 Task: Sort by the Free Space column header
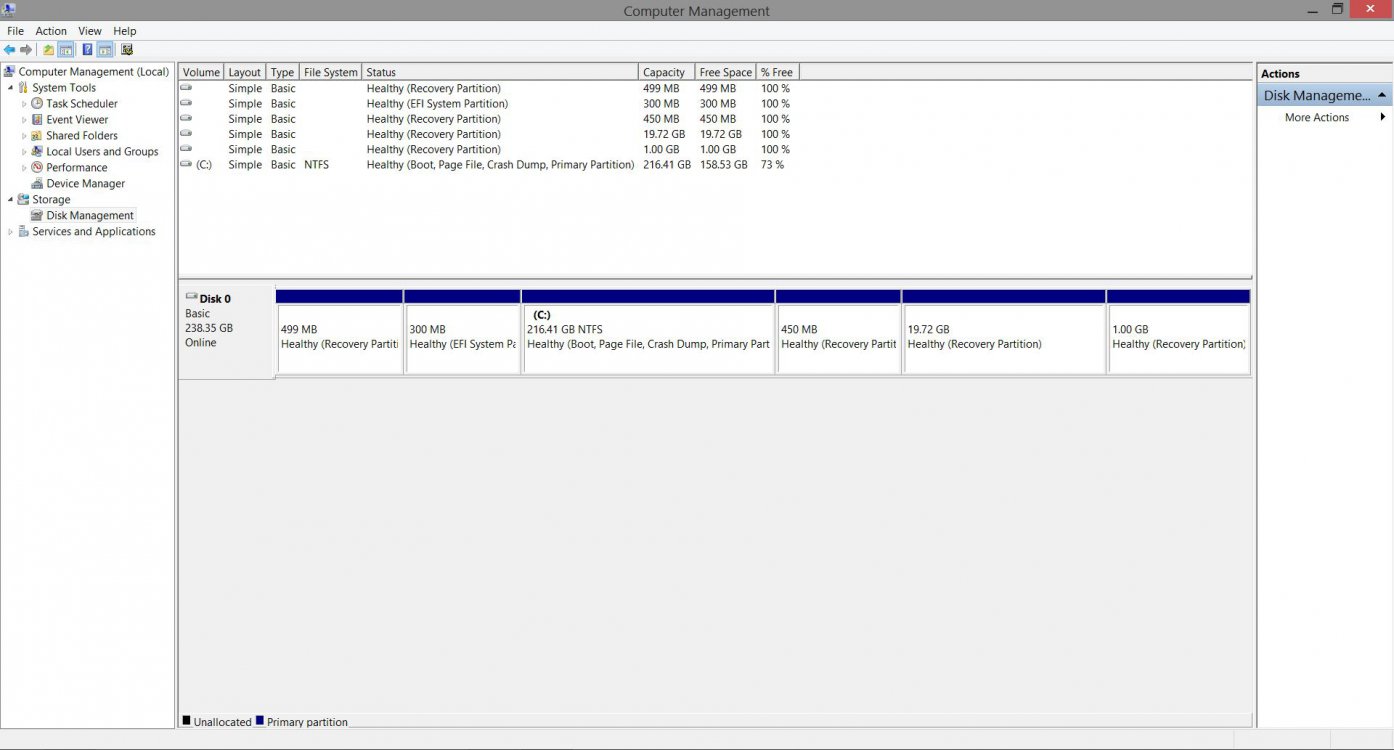(x=726, y=72)
